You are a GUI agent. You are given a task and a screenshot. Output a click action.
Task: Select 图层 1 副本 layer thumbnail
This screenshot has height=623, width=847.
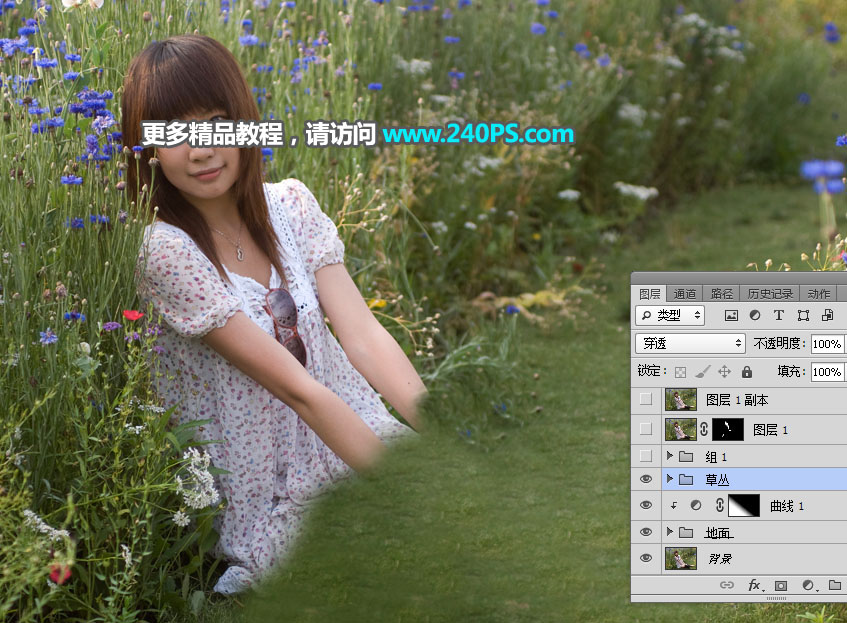680,400
